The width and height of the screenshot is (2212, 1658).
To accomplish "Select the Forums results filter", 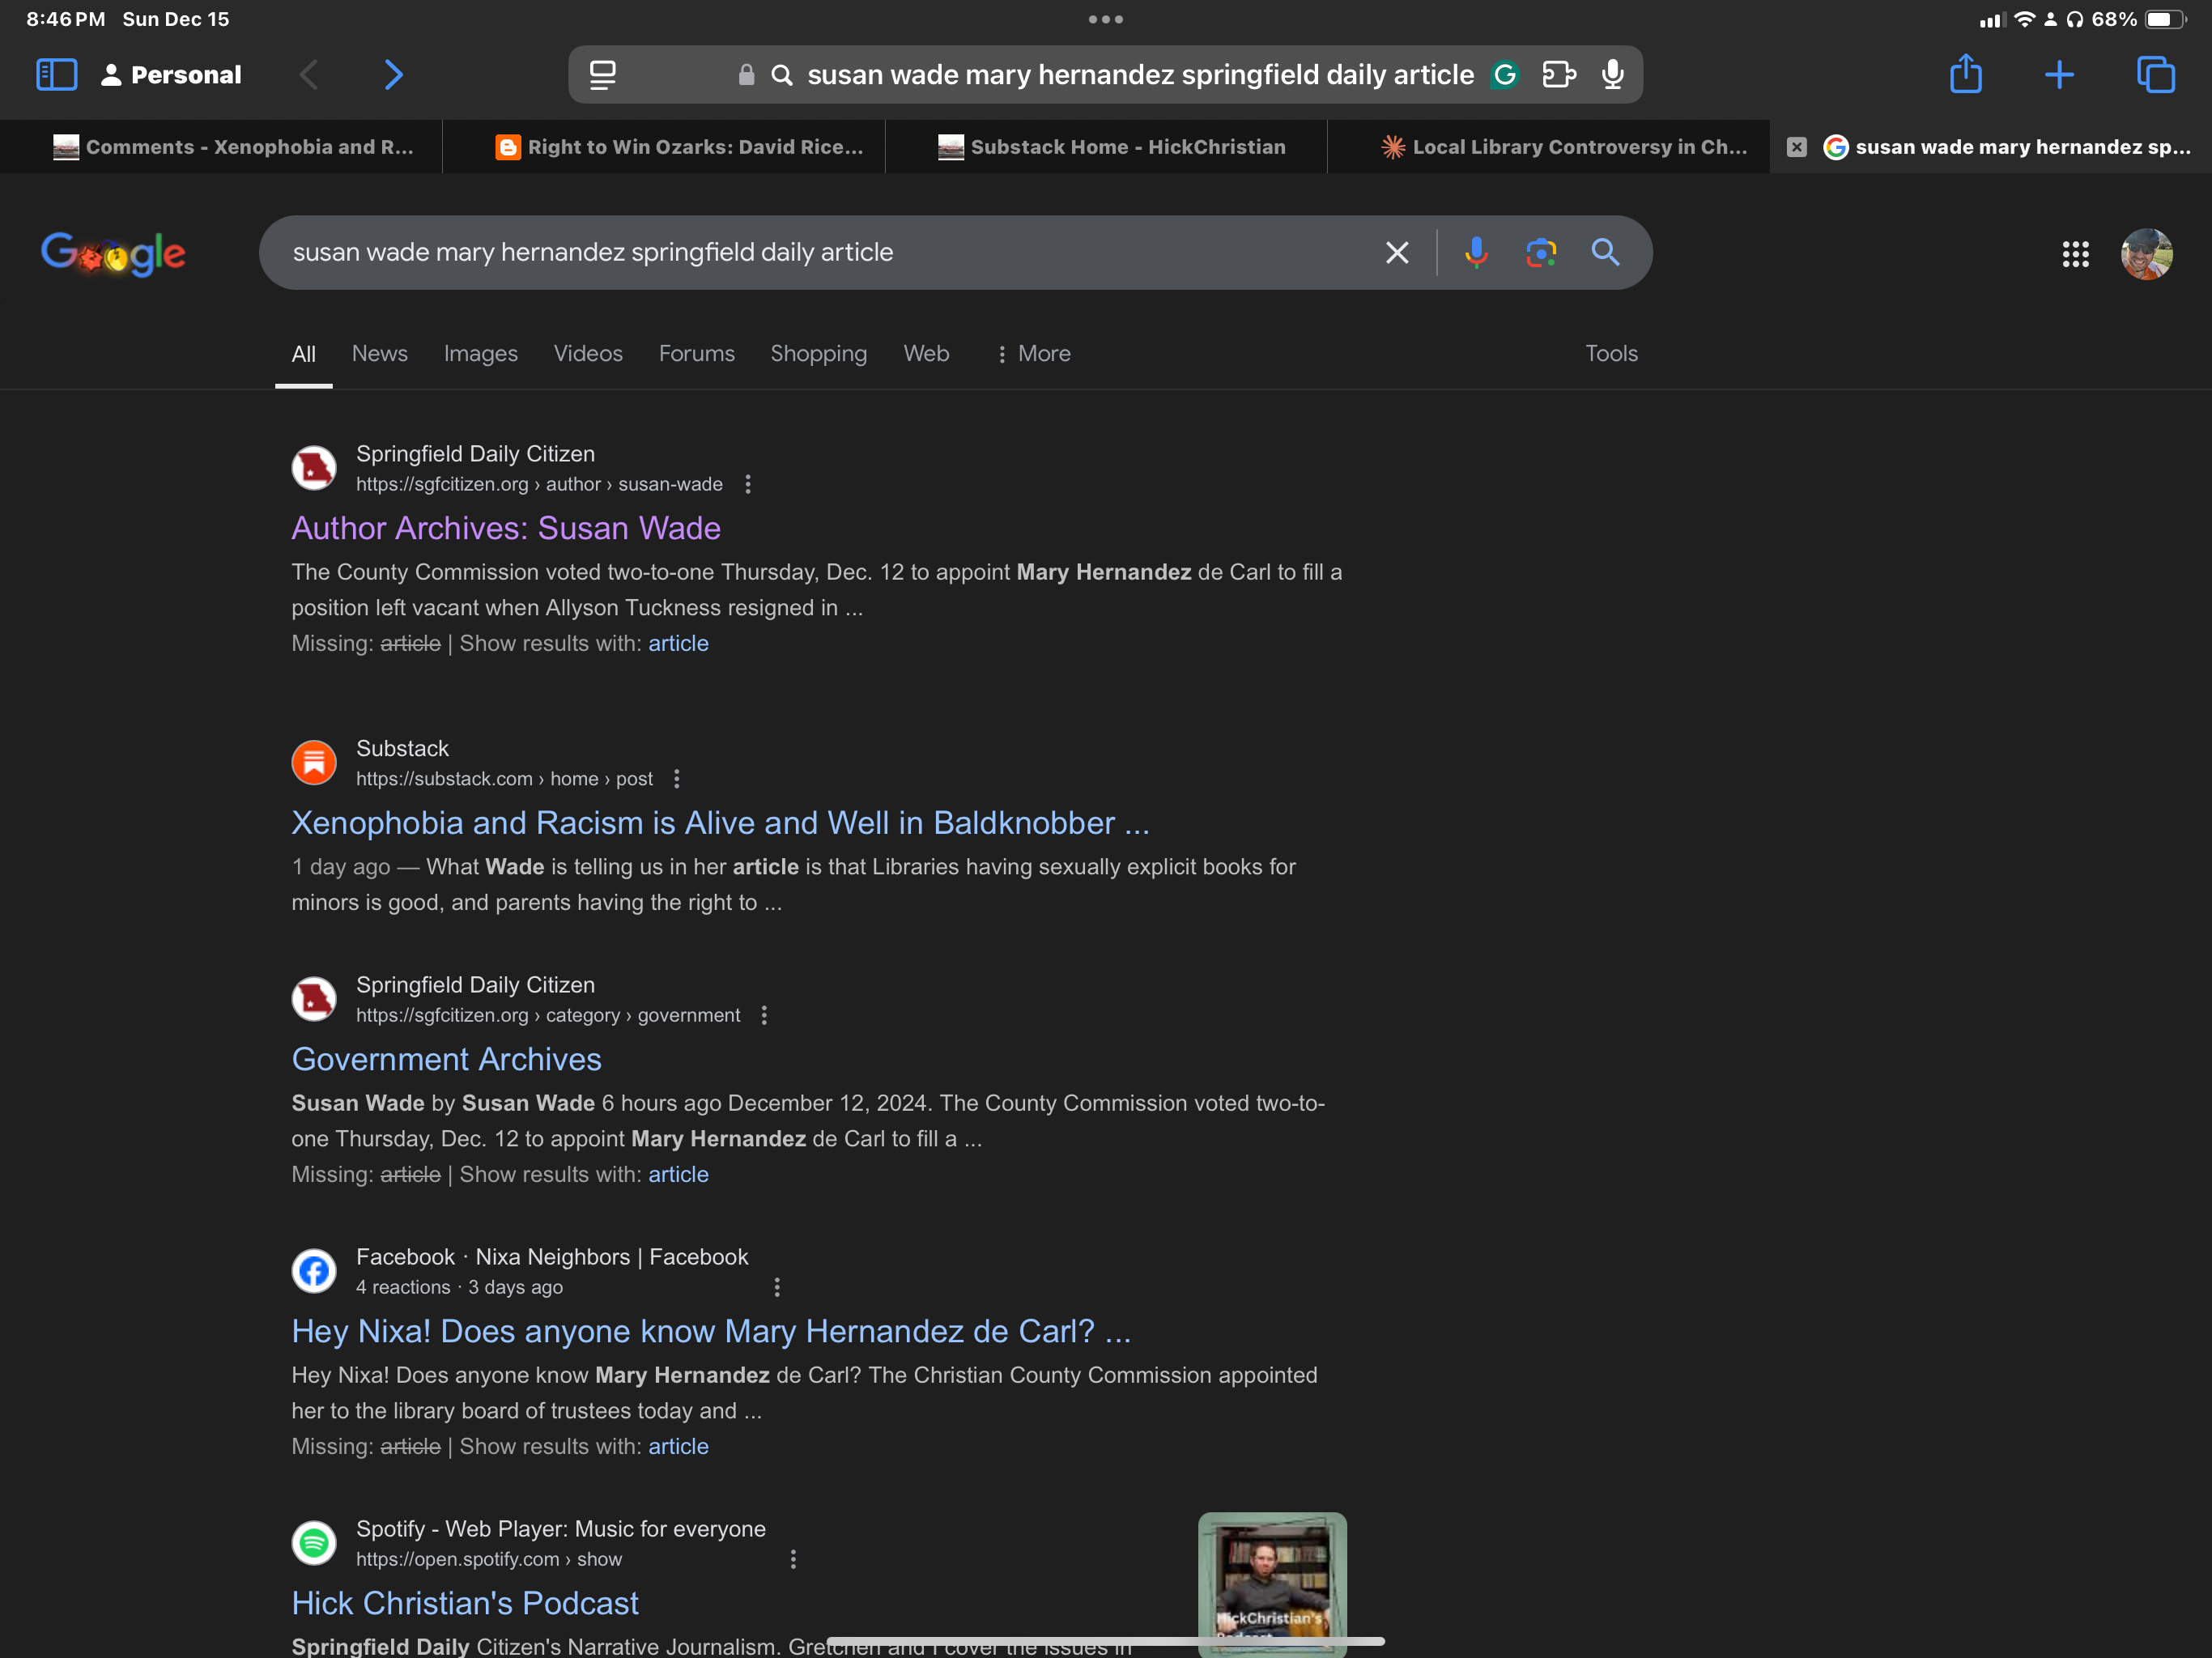I will 697,354.
